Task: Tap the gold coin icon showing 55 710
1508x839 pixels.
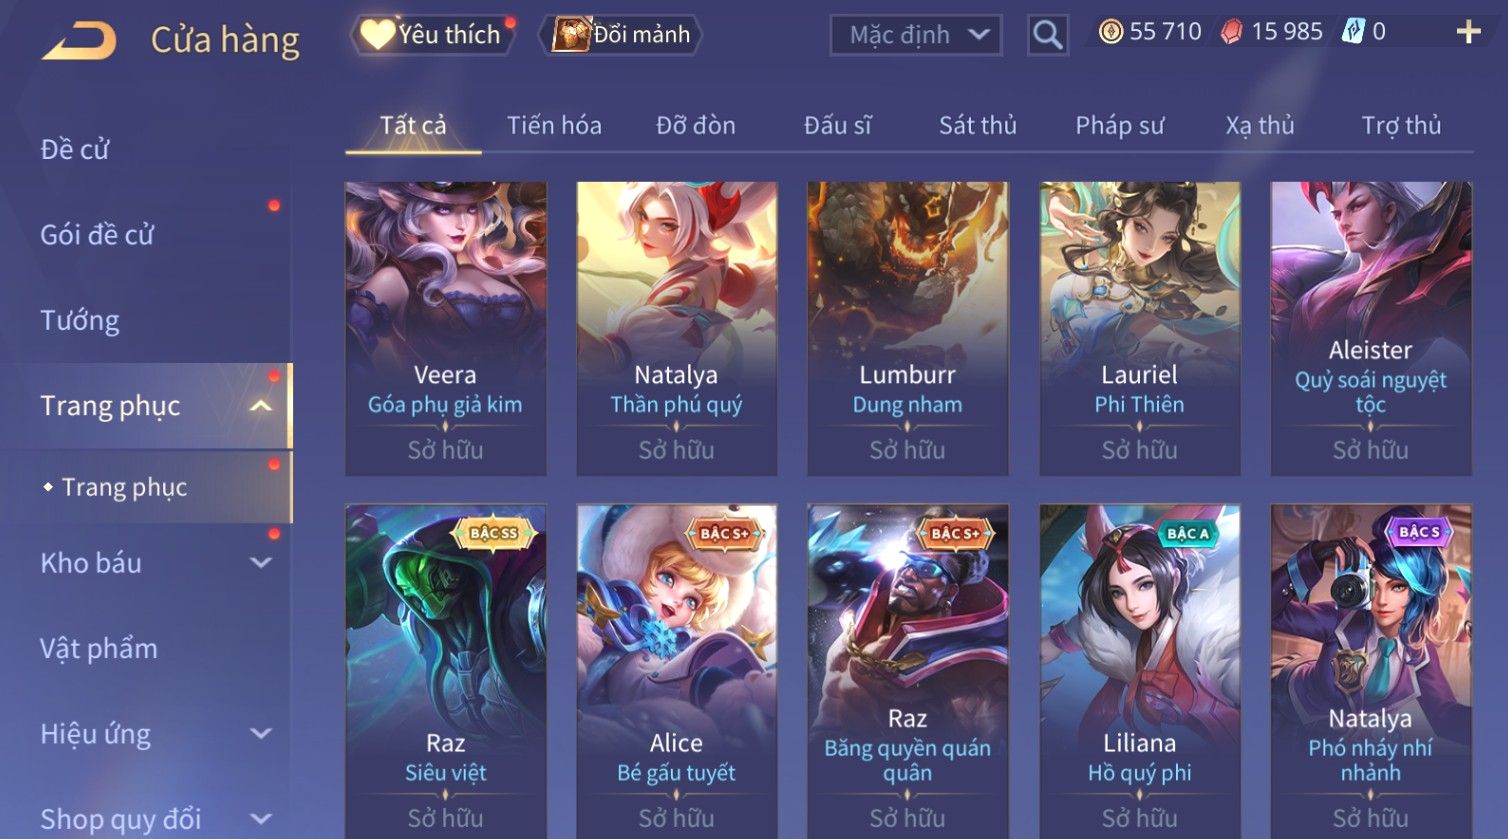Action: point(1110,32)
